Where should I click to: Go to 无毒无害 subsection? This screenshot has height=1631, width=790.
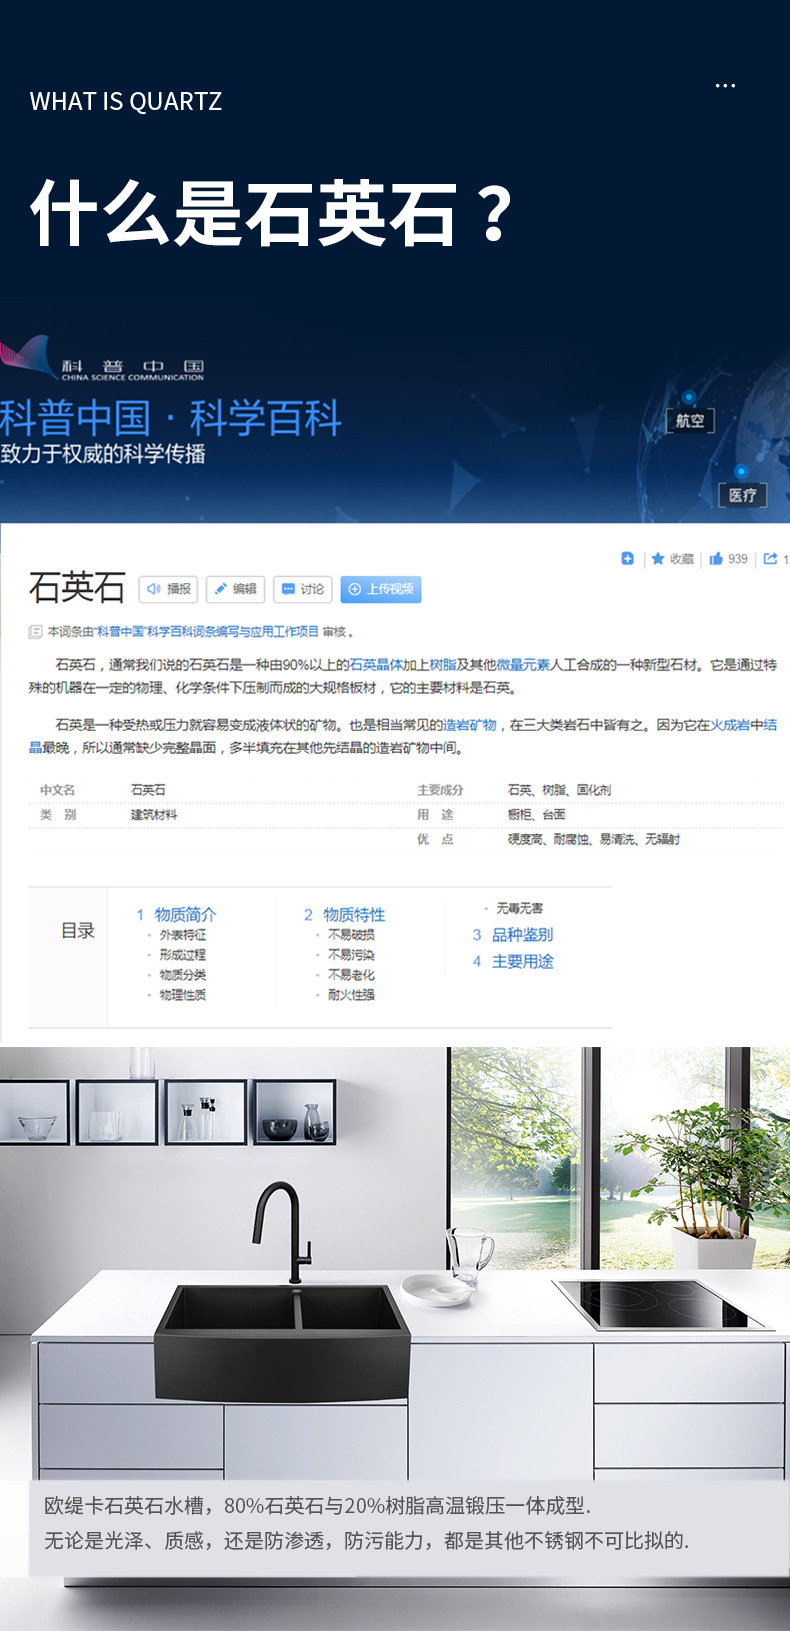(520, 908)
